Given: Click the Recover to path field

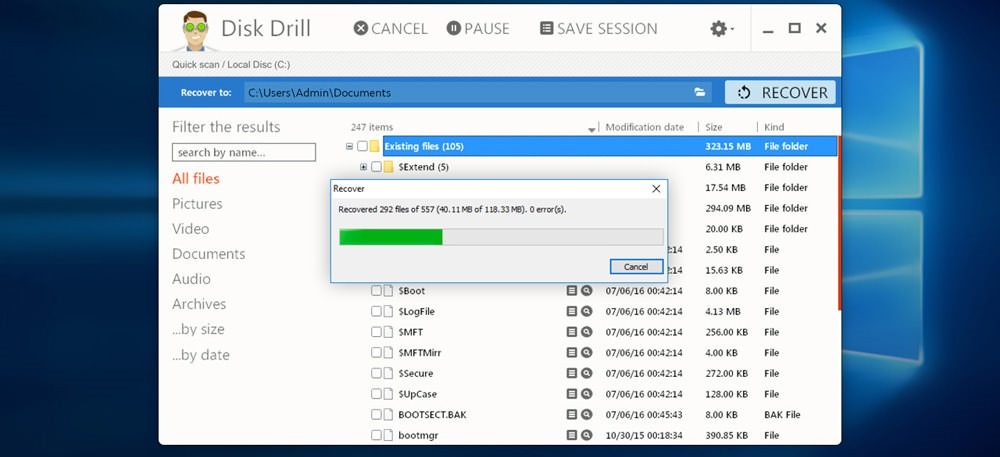Looking at the screenshot, I should coord(478,92).
